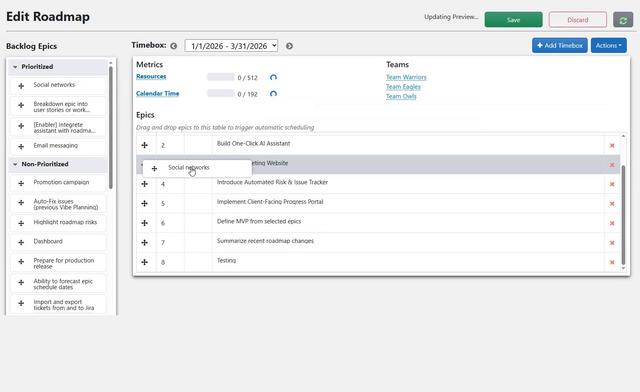The width and height of the screenshot is (640, 392).
Task: Remove the highlighted Website epic row
Action: click(612, 165)
